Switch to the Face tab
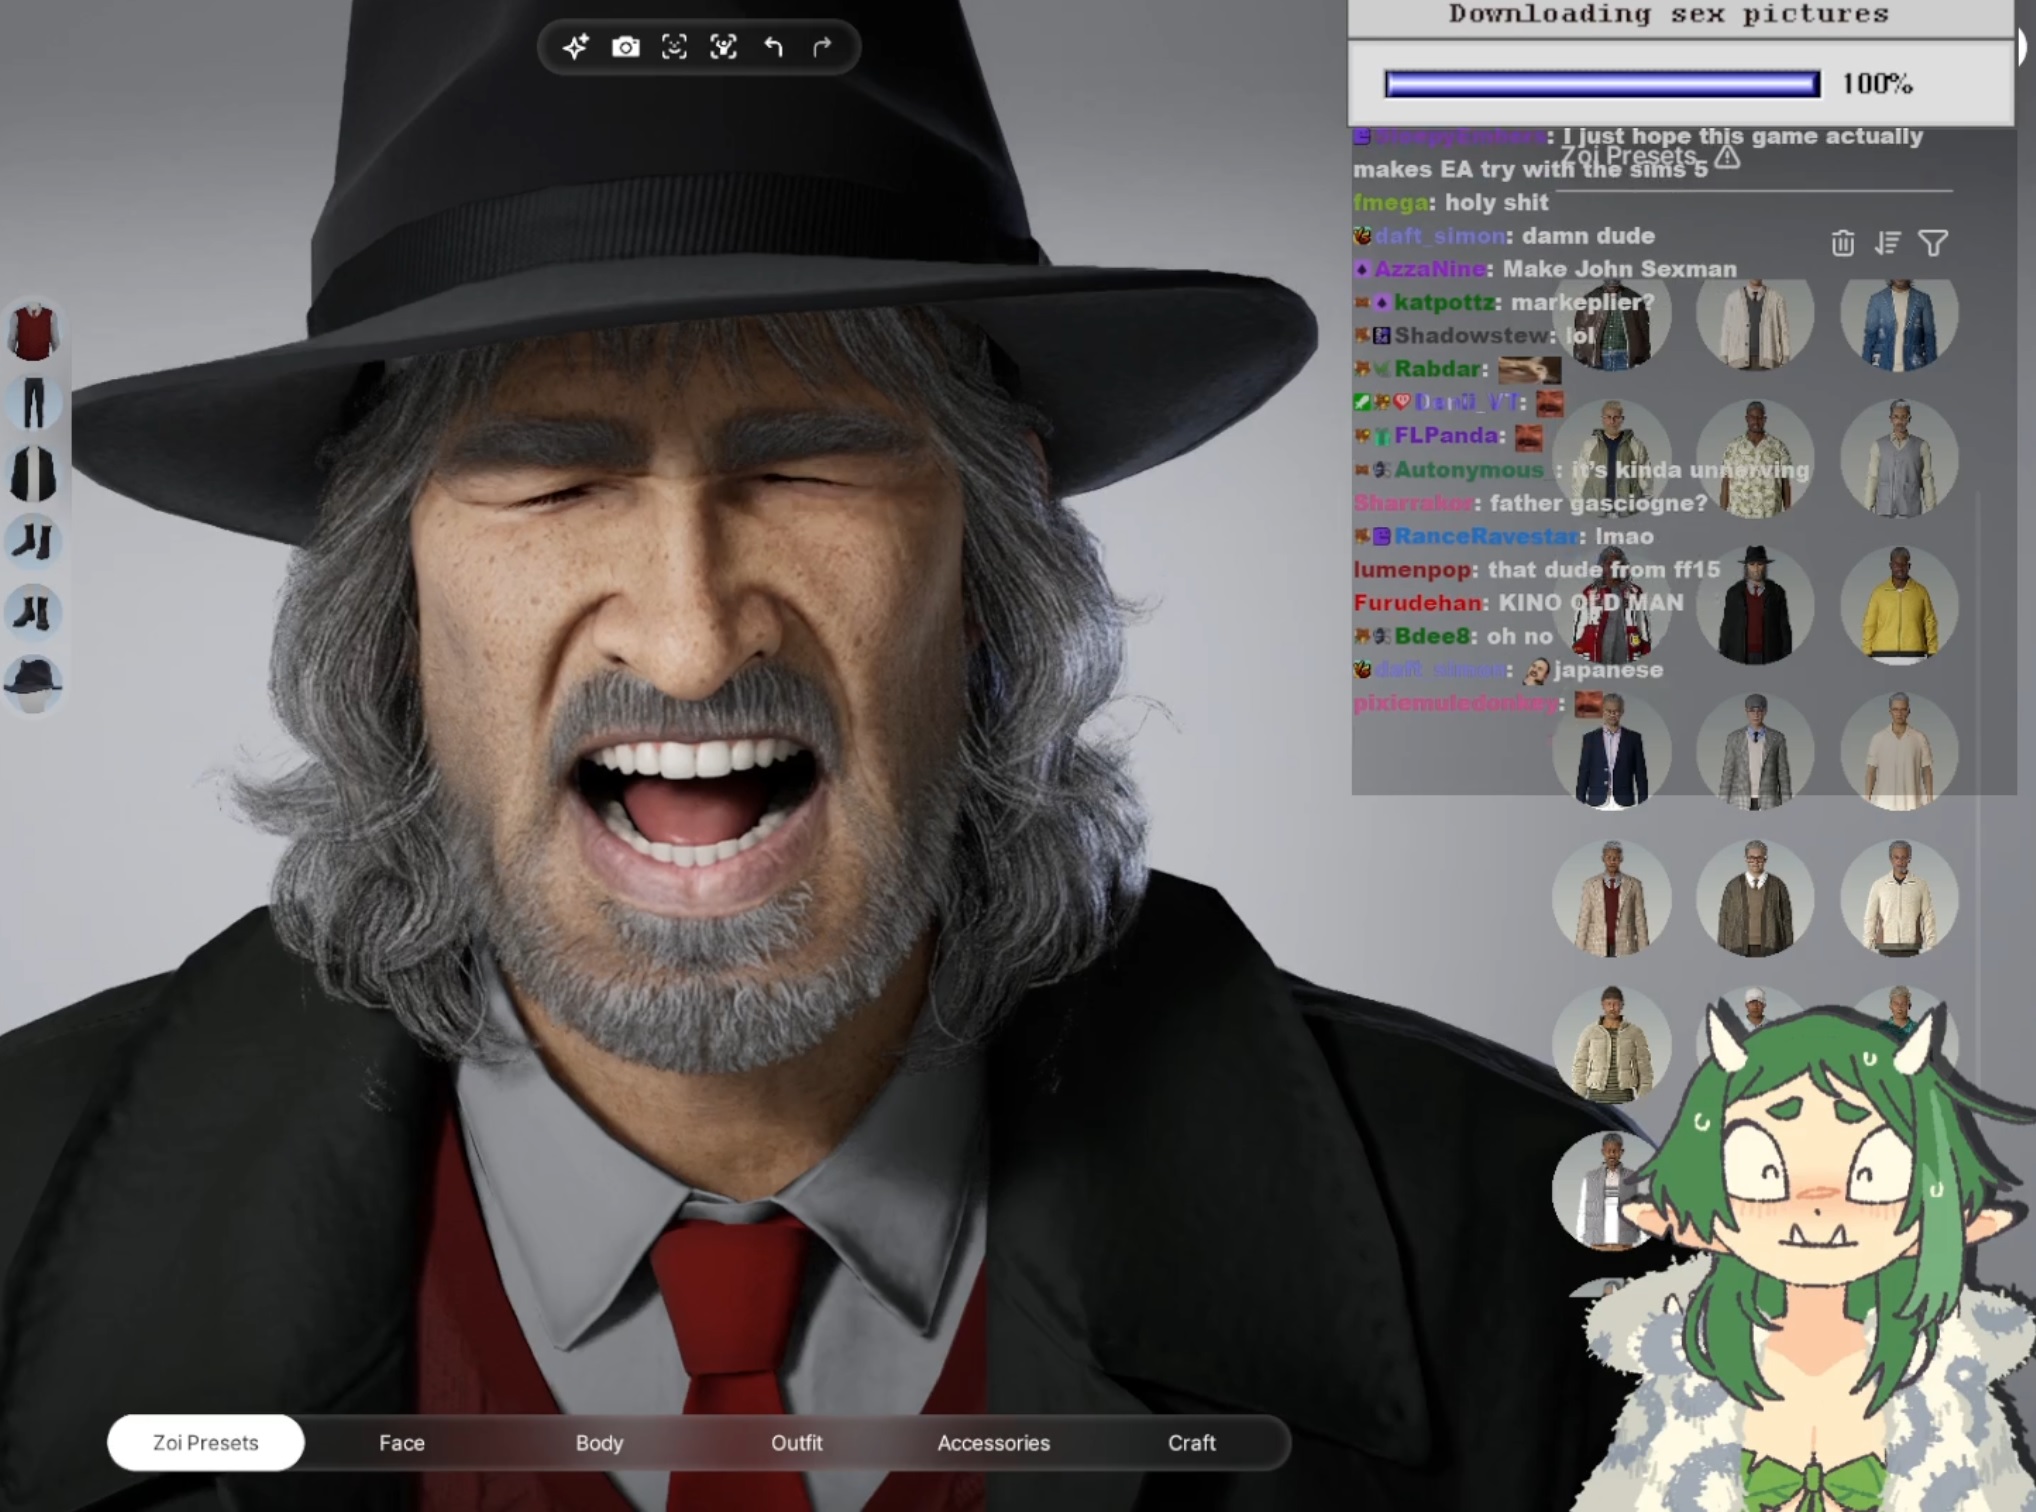This screenshot has width=2036, height=1512. pyautogui.click(x=401, y=1442)
